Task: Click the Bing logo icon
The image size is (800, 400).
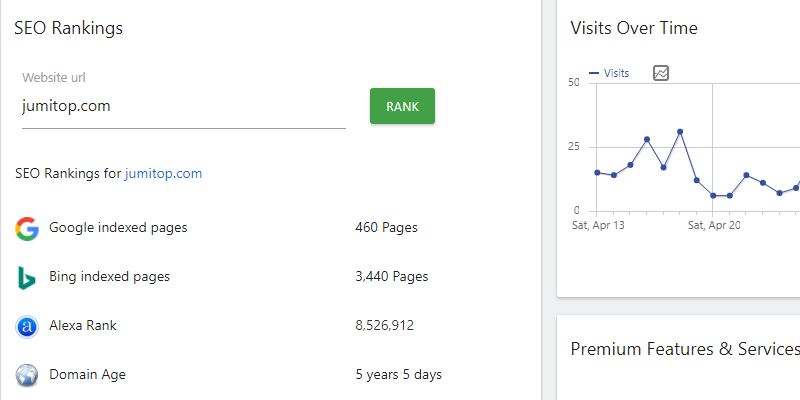Action: point(27,278)
